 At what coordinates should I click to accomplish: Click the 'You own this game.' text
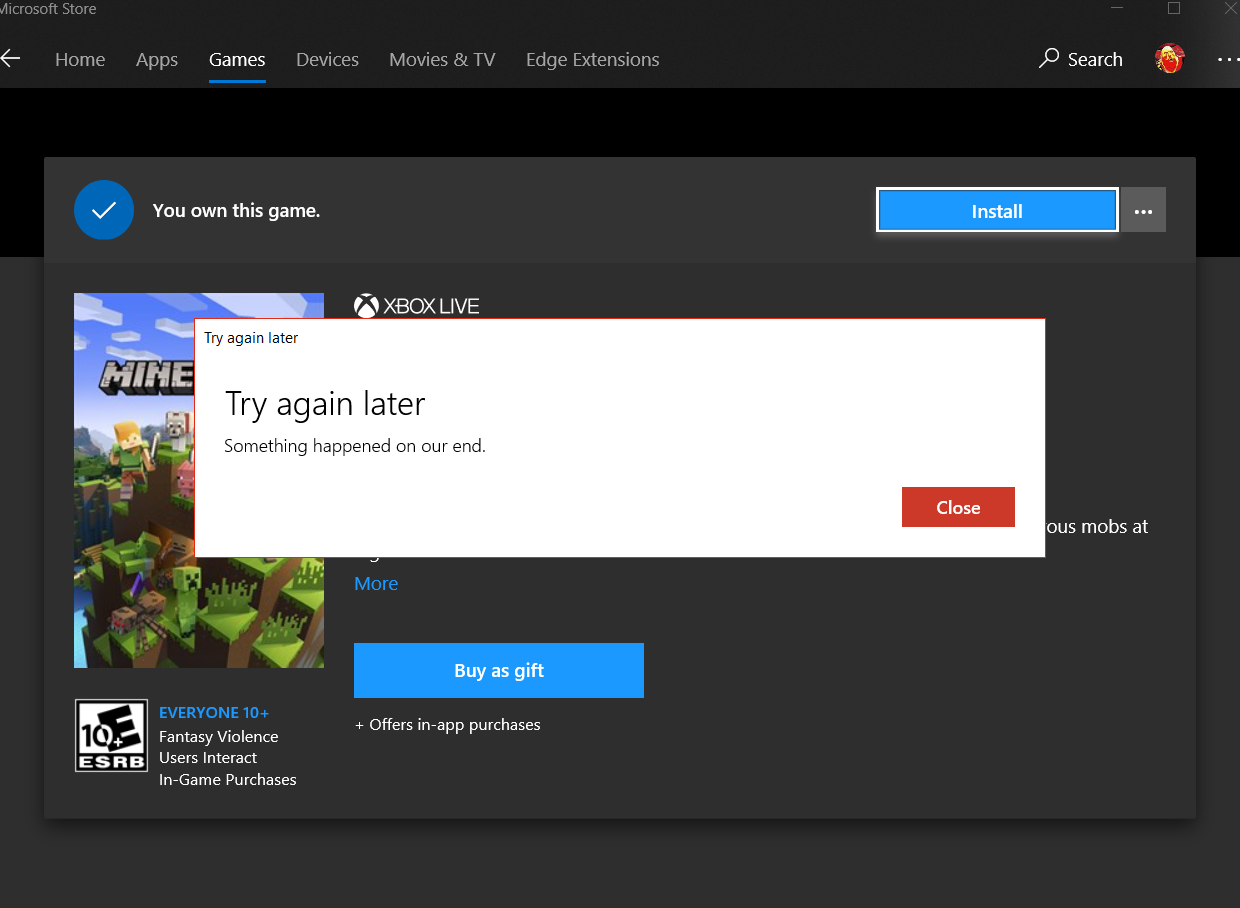[236, 211]
